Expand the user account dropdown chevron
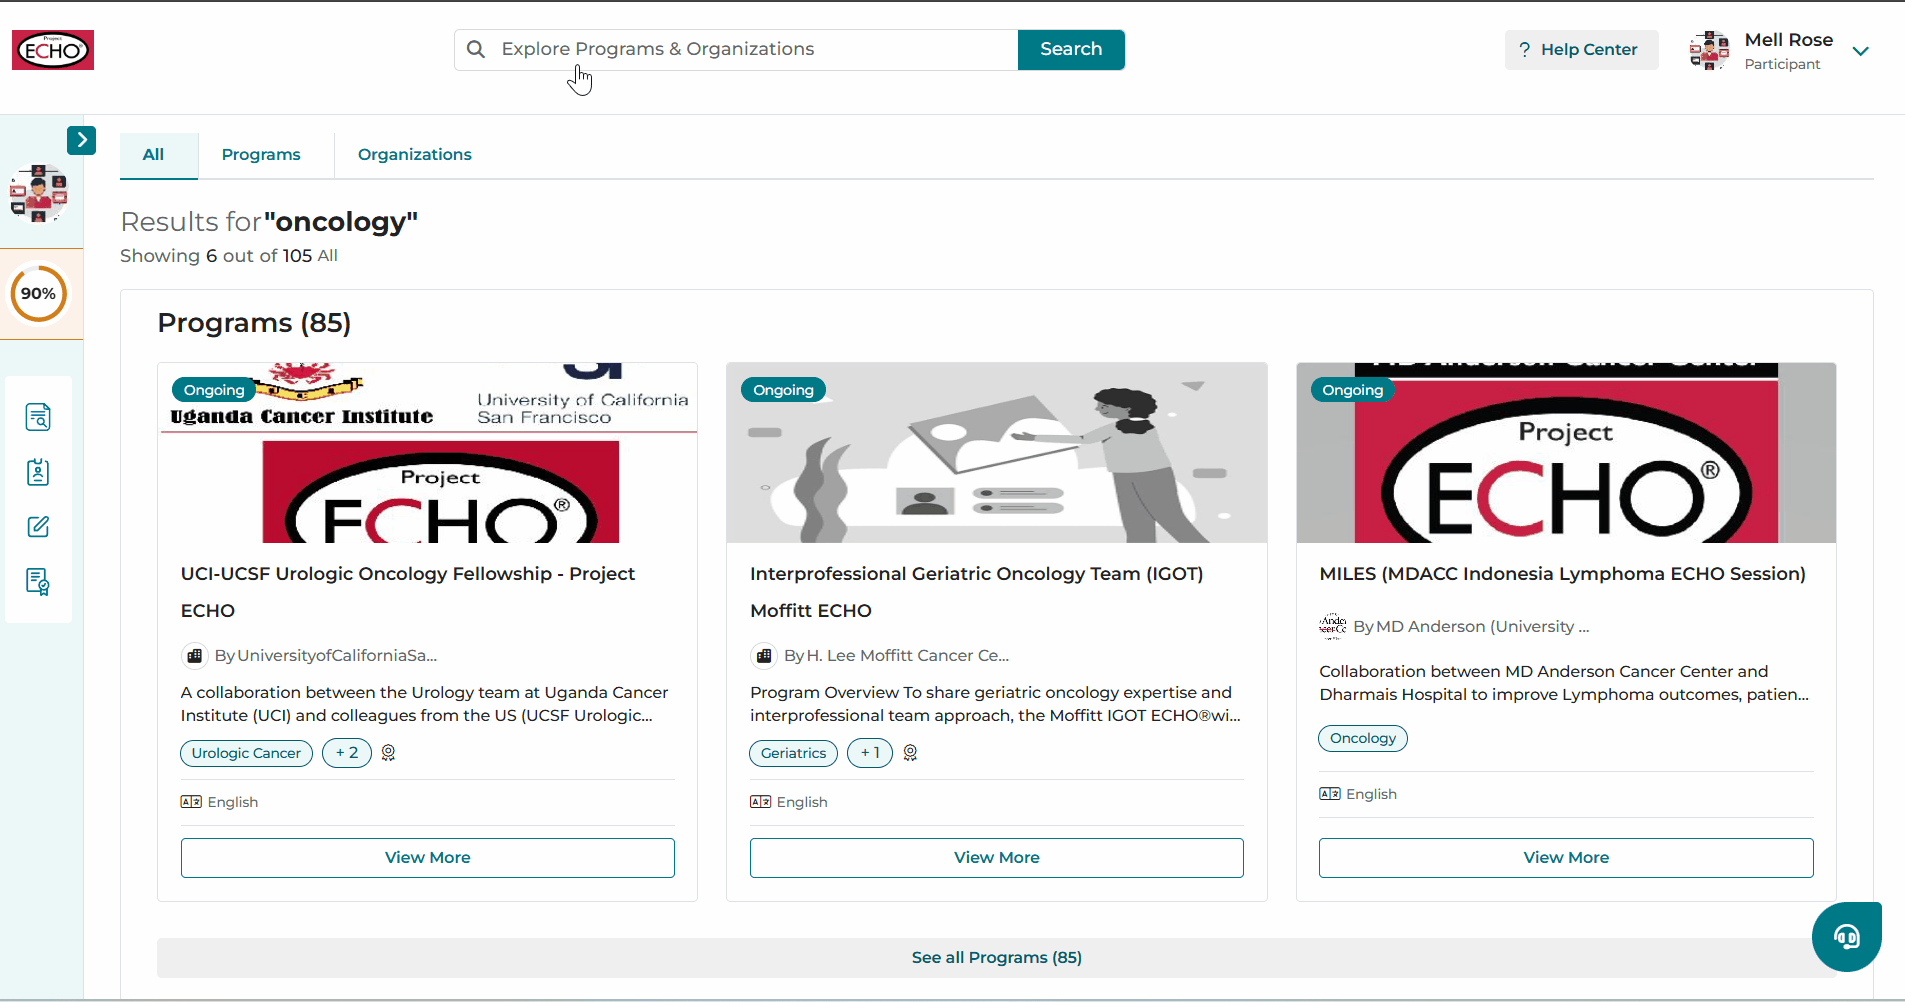 click(1860, 51)
